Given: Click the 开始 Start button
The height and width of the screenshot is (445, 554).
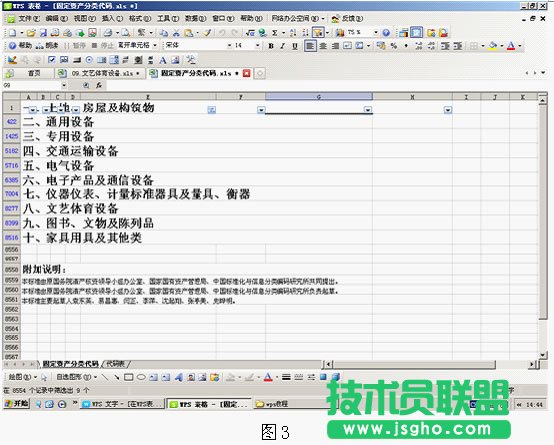Looking at the screenshot, I should 16,404.
